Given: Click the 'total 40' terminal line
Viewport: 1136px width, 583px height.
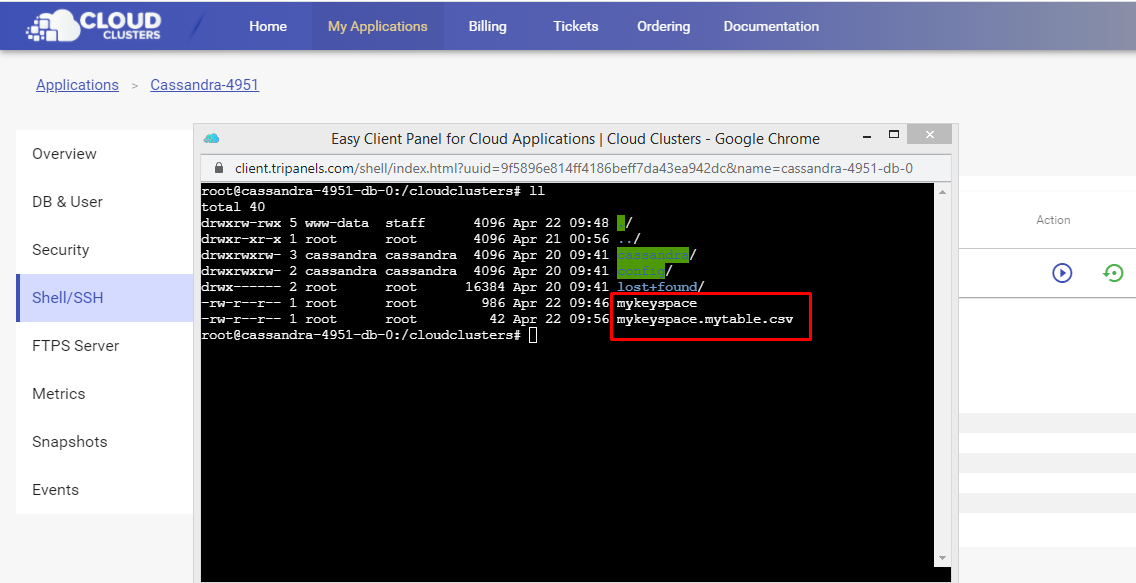Looking at the screenshot, I should pyautogui.click(x=233, y=207).
